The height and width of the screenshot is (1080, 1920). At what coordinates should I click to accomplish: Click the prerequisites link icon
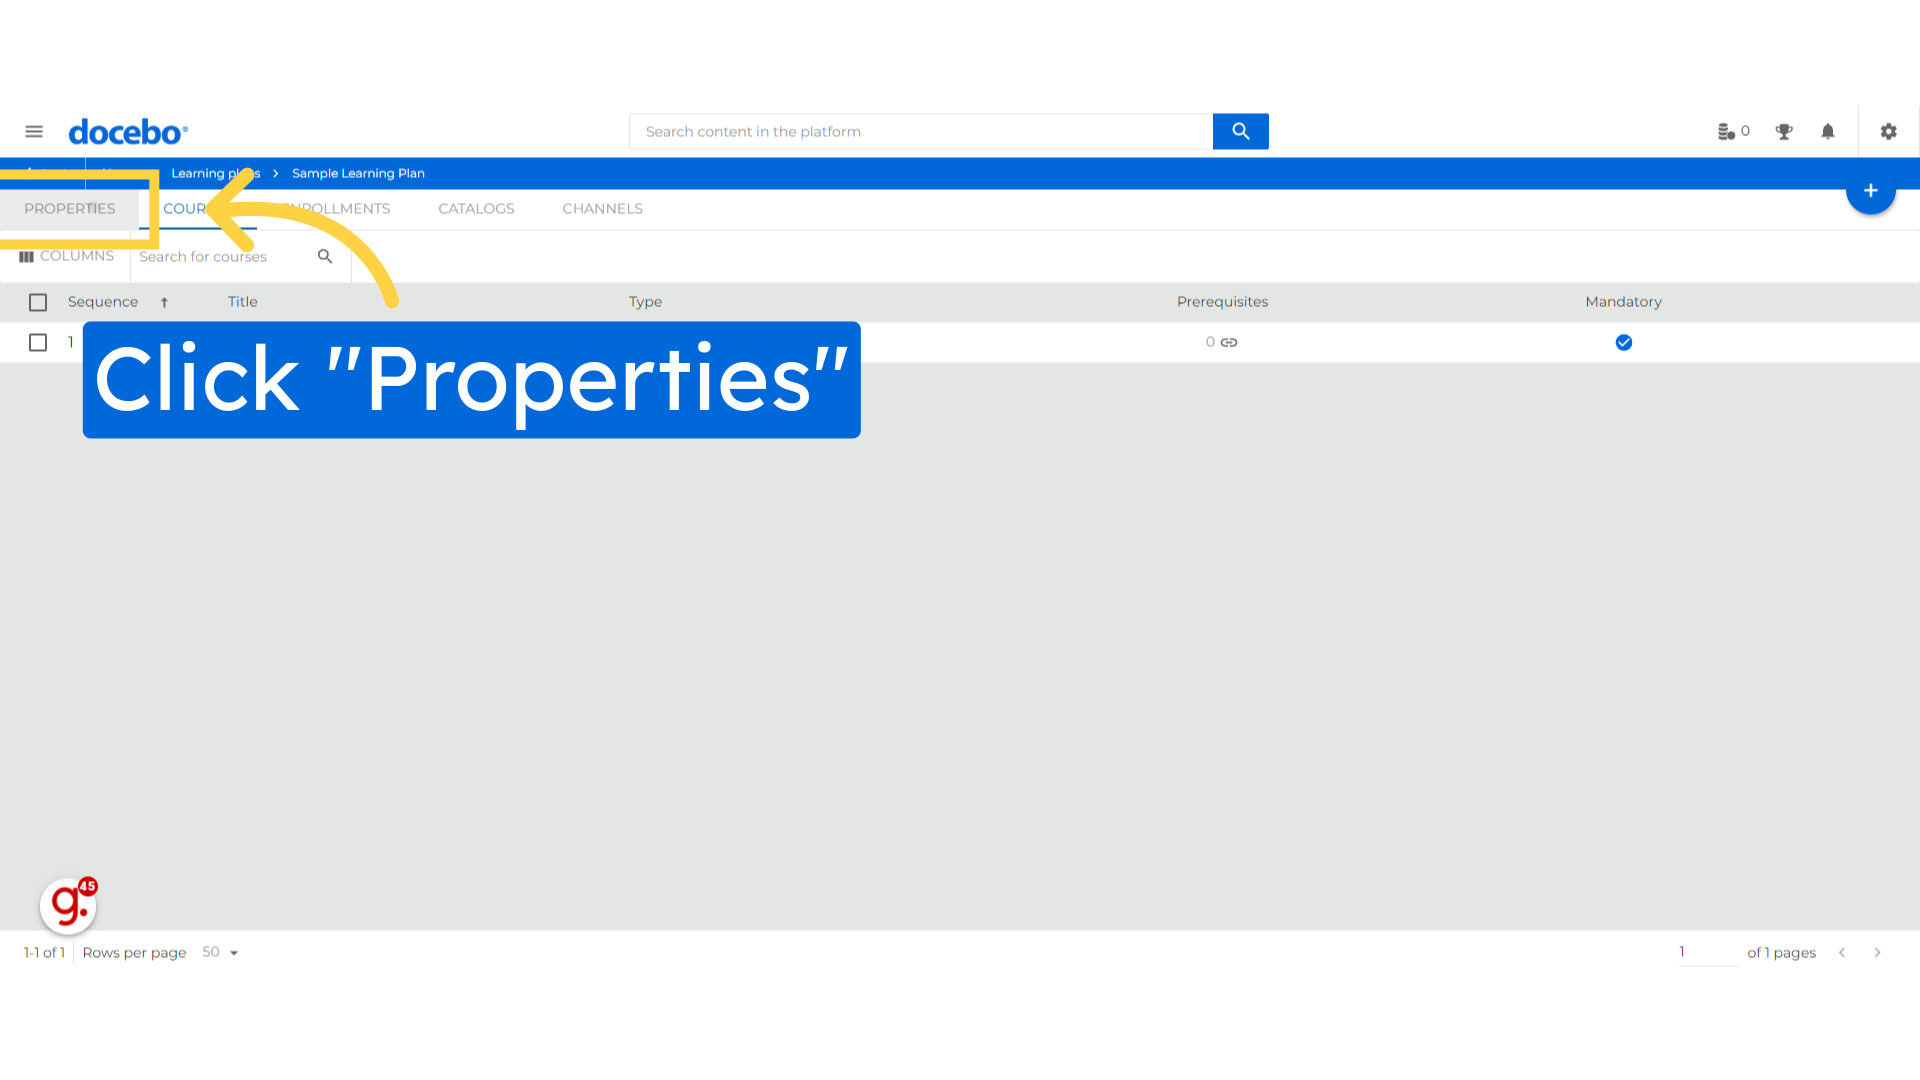pos(1229,343)
